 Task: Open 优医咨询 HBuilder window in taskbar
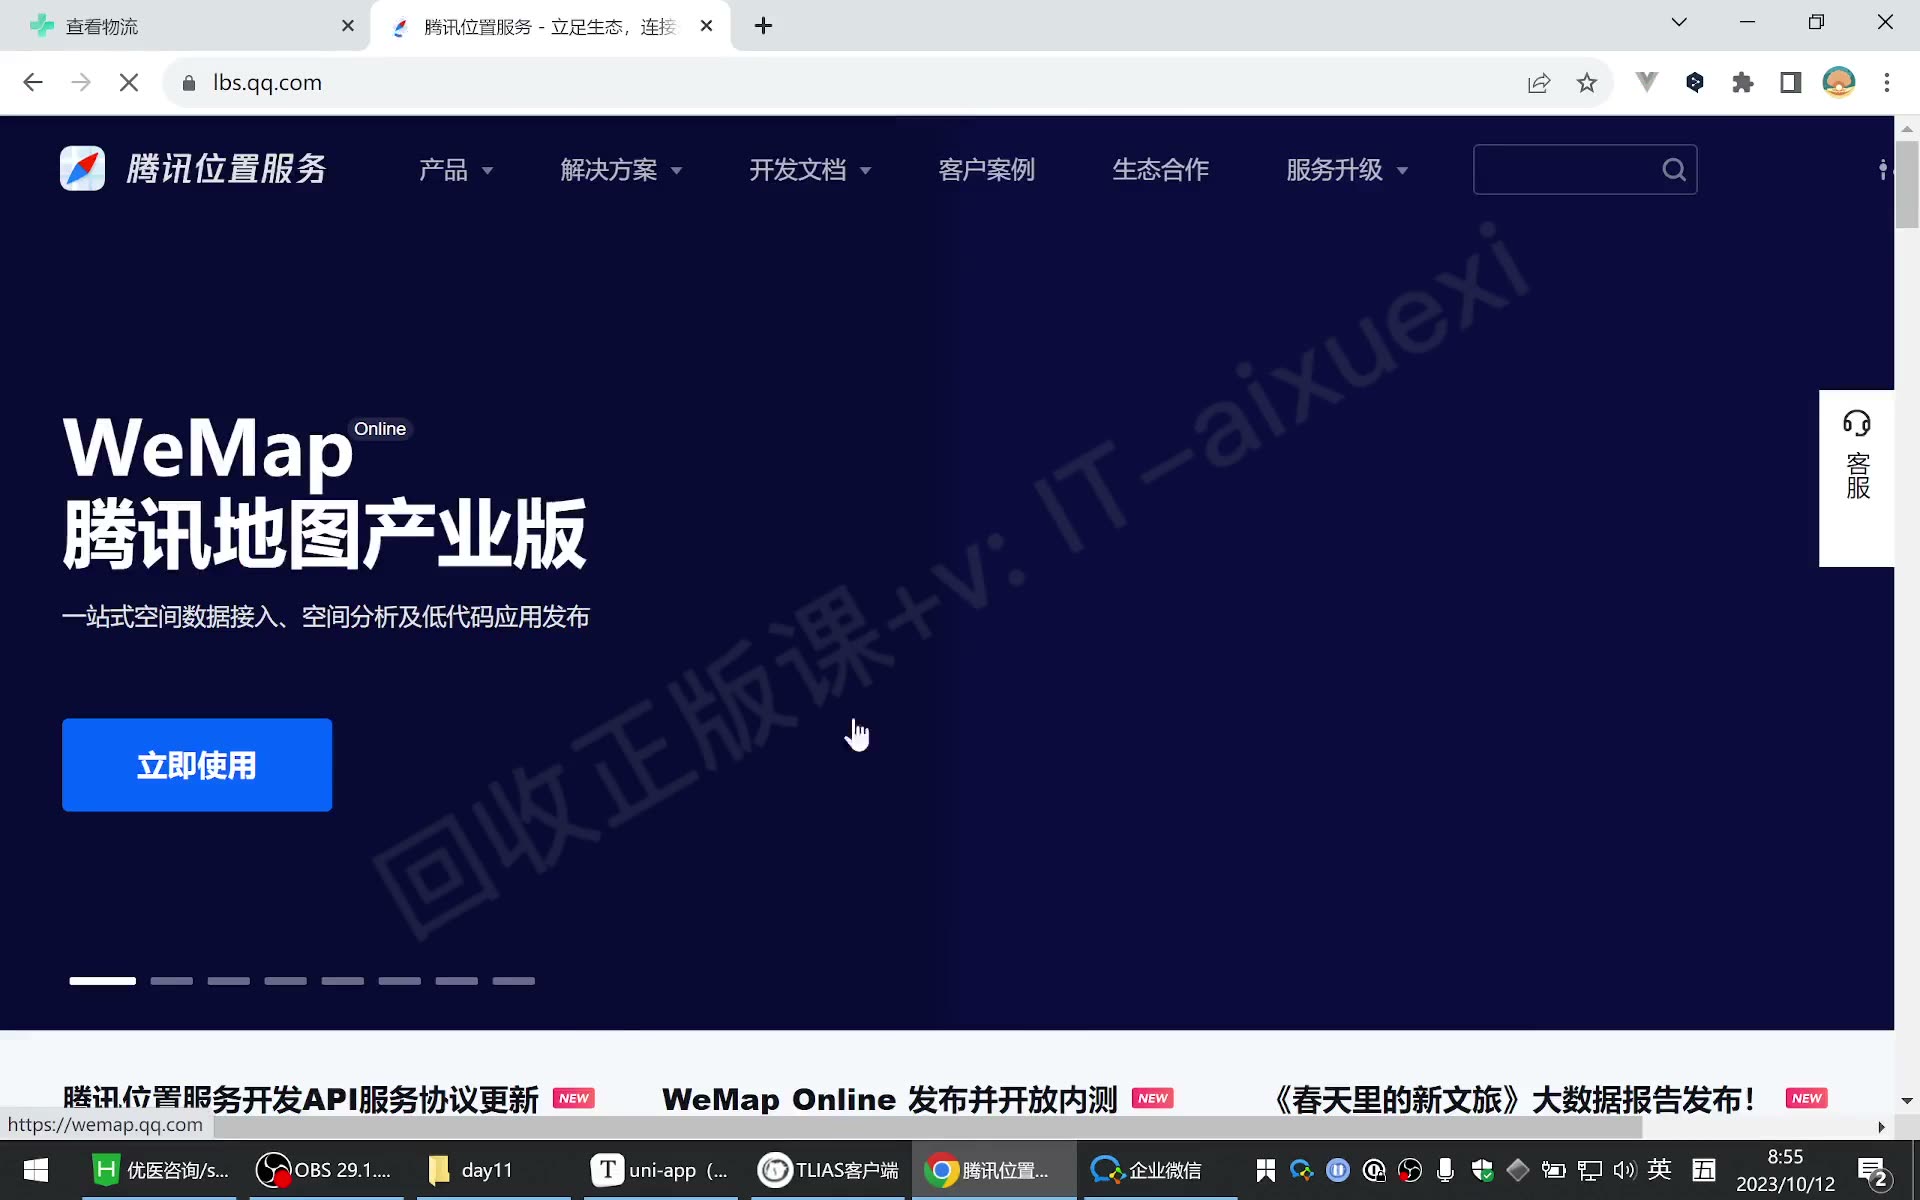pos(160,1170)
